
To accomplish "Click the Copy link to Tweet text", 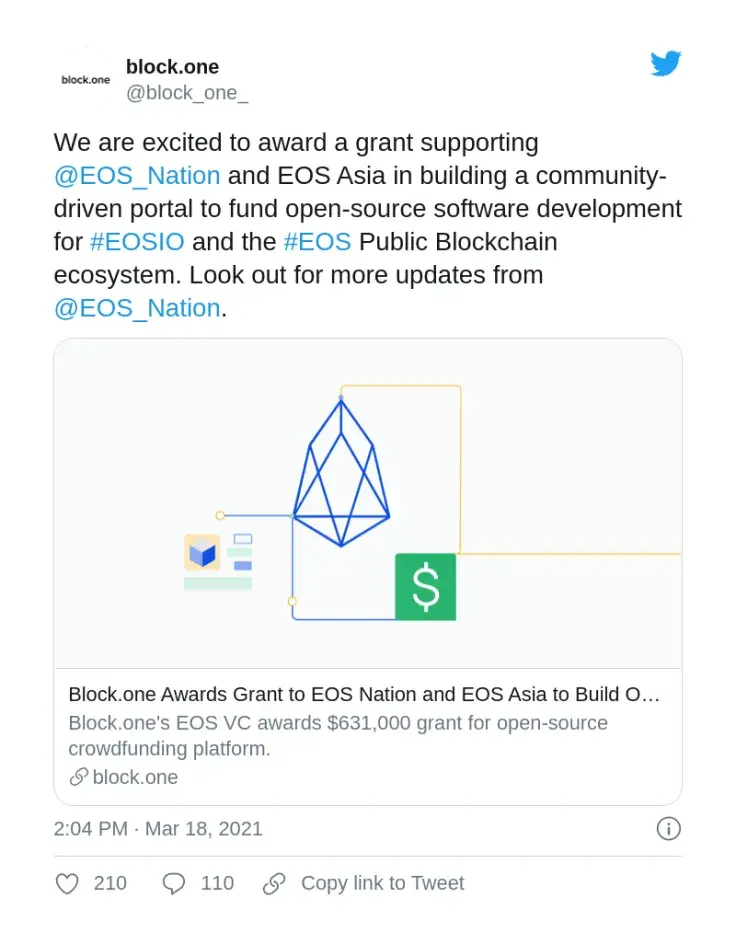I will coord(382,883).
